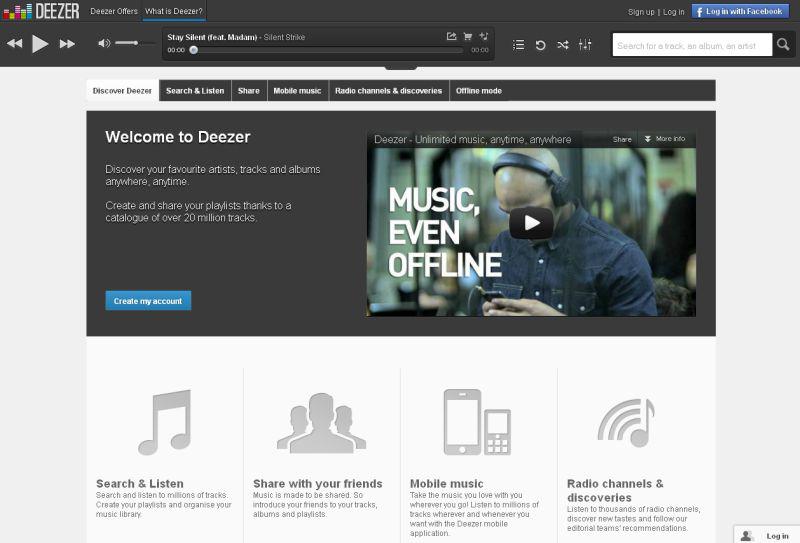Expand the video's More info dropdown
The width and height of the screenshot is (800, 543).
[665, 139]
